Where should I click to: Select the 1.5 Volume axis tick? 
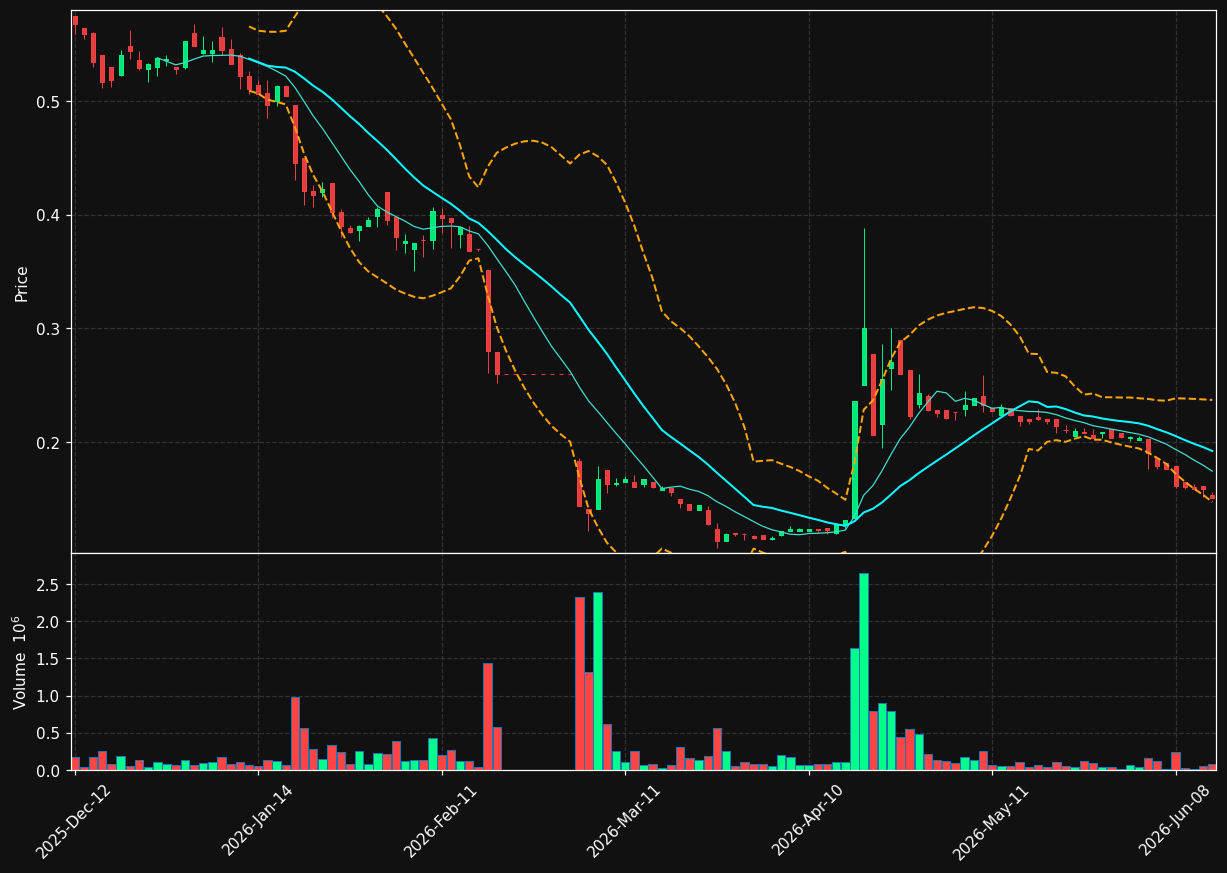[x=50, y=659]
